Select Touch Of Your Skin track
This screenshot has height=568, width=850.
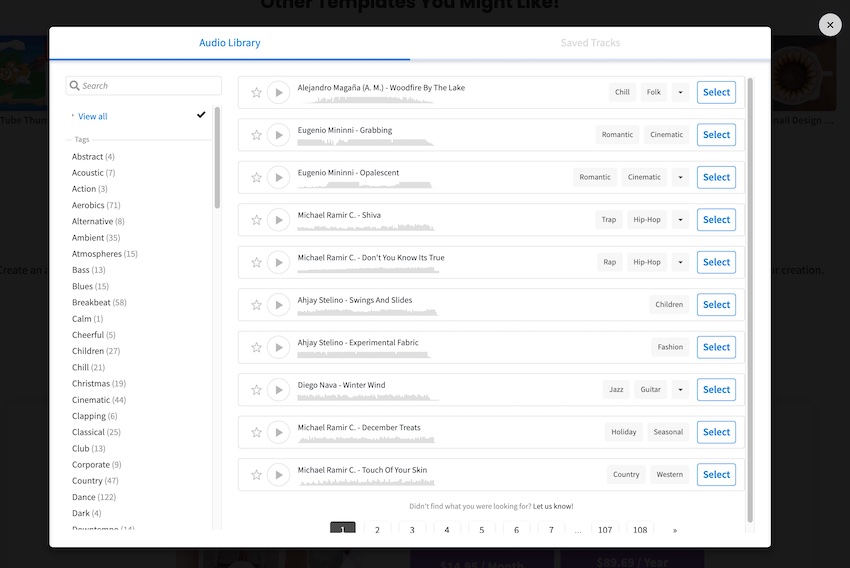pyautogui.click(x=716, y=474)
